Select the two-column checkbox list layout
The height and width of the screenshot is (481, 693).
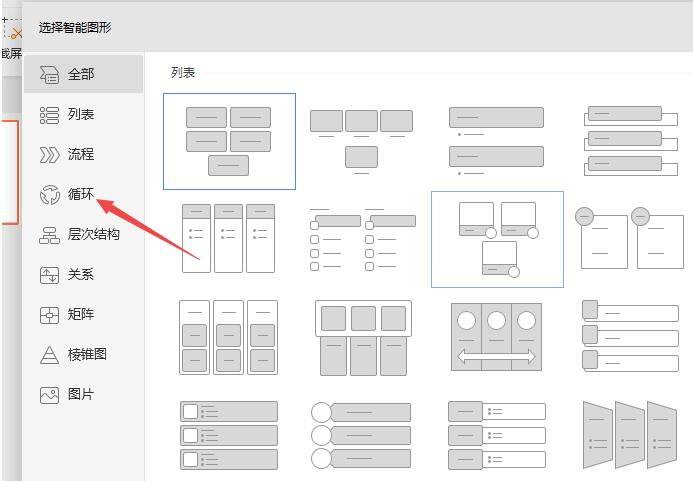click(361, 238)
